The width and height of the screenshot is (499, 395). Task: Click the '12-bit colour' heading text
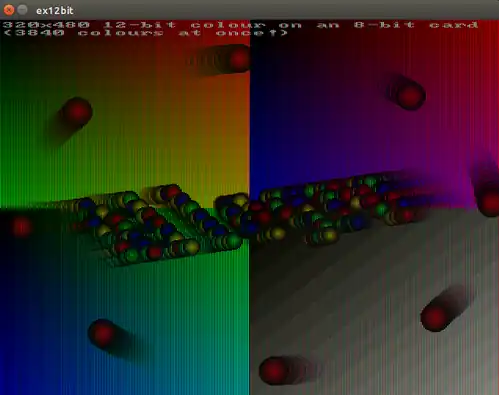(x=185, y=25)
